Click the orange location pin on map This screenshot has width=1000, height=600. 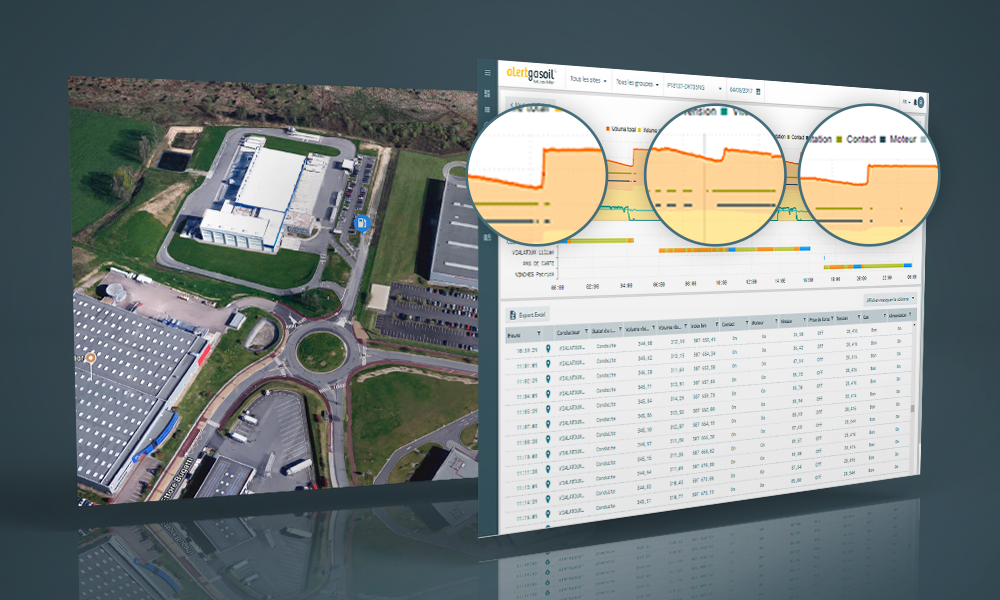[91, 357]
